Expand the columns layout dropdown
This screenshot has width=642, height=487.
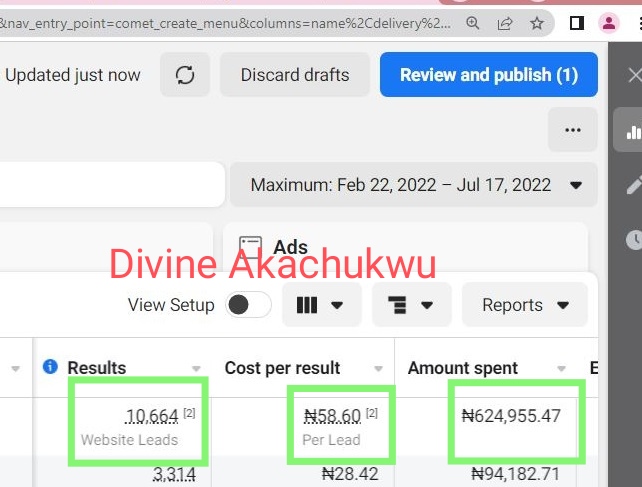[320, 305]
